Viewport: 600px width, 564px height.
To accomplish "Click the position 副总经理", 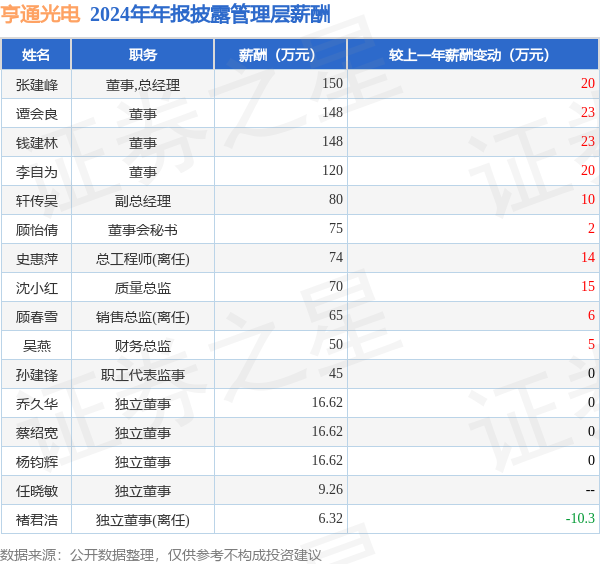I will coord(143,201).
